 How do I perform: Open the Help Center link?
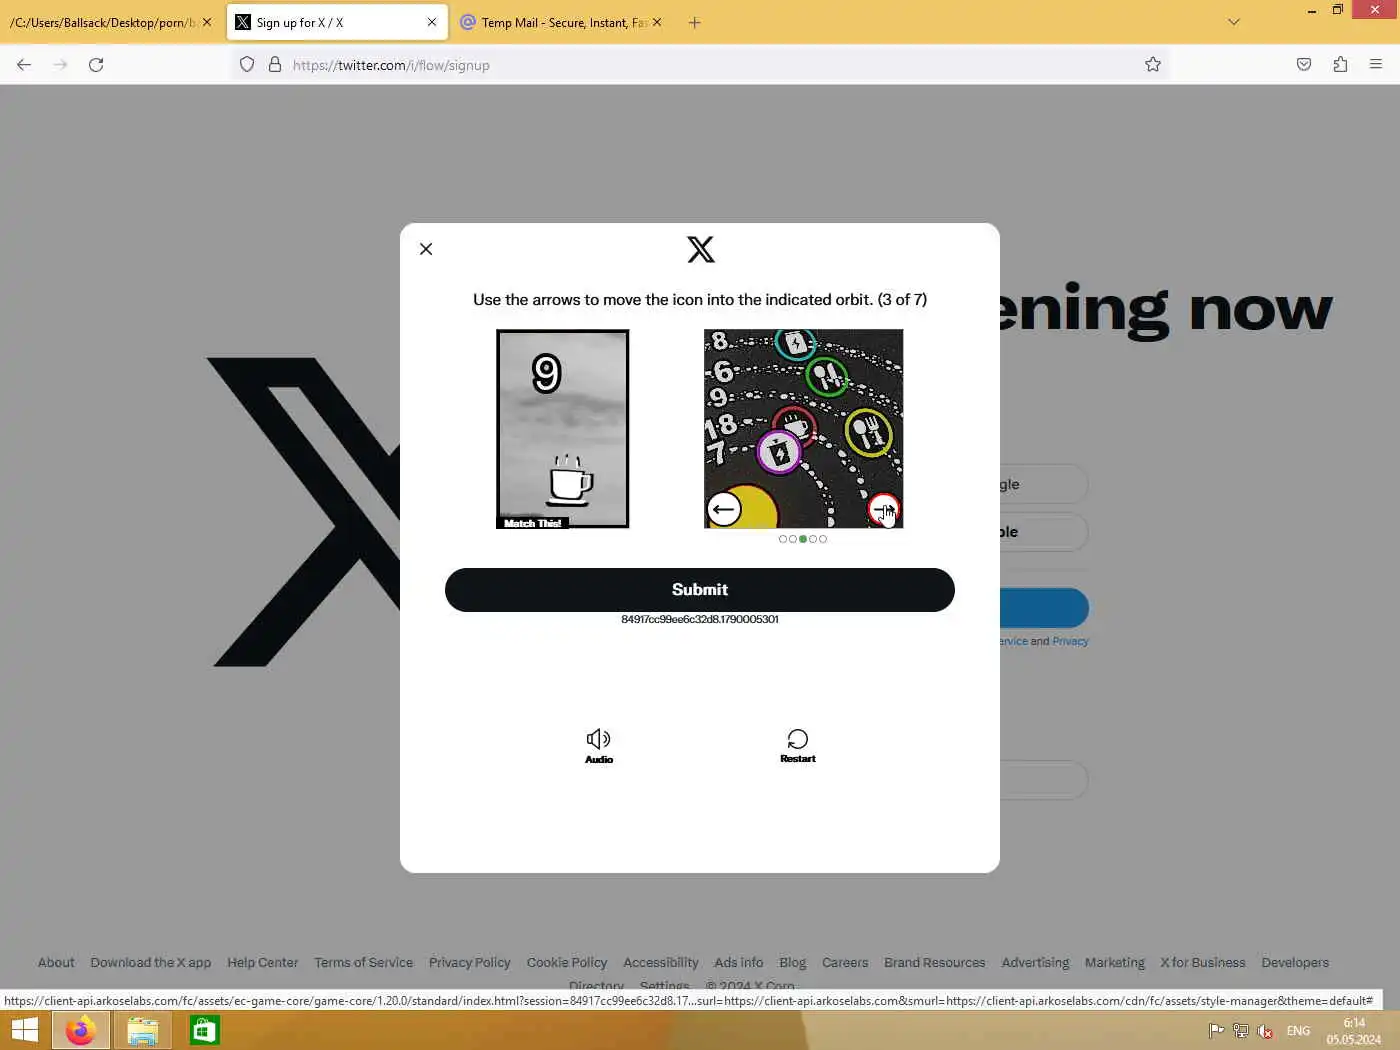point(263,963)
